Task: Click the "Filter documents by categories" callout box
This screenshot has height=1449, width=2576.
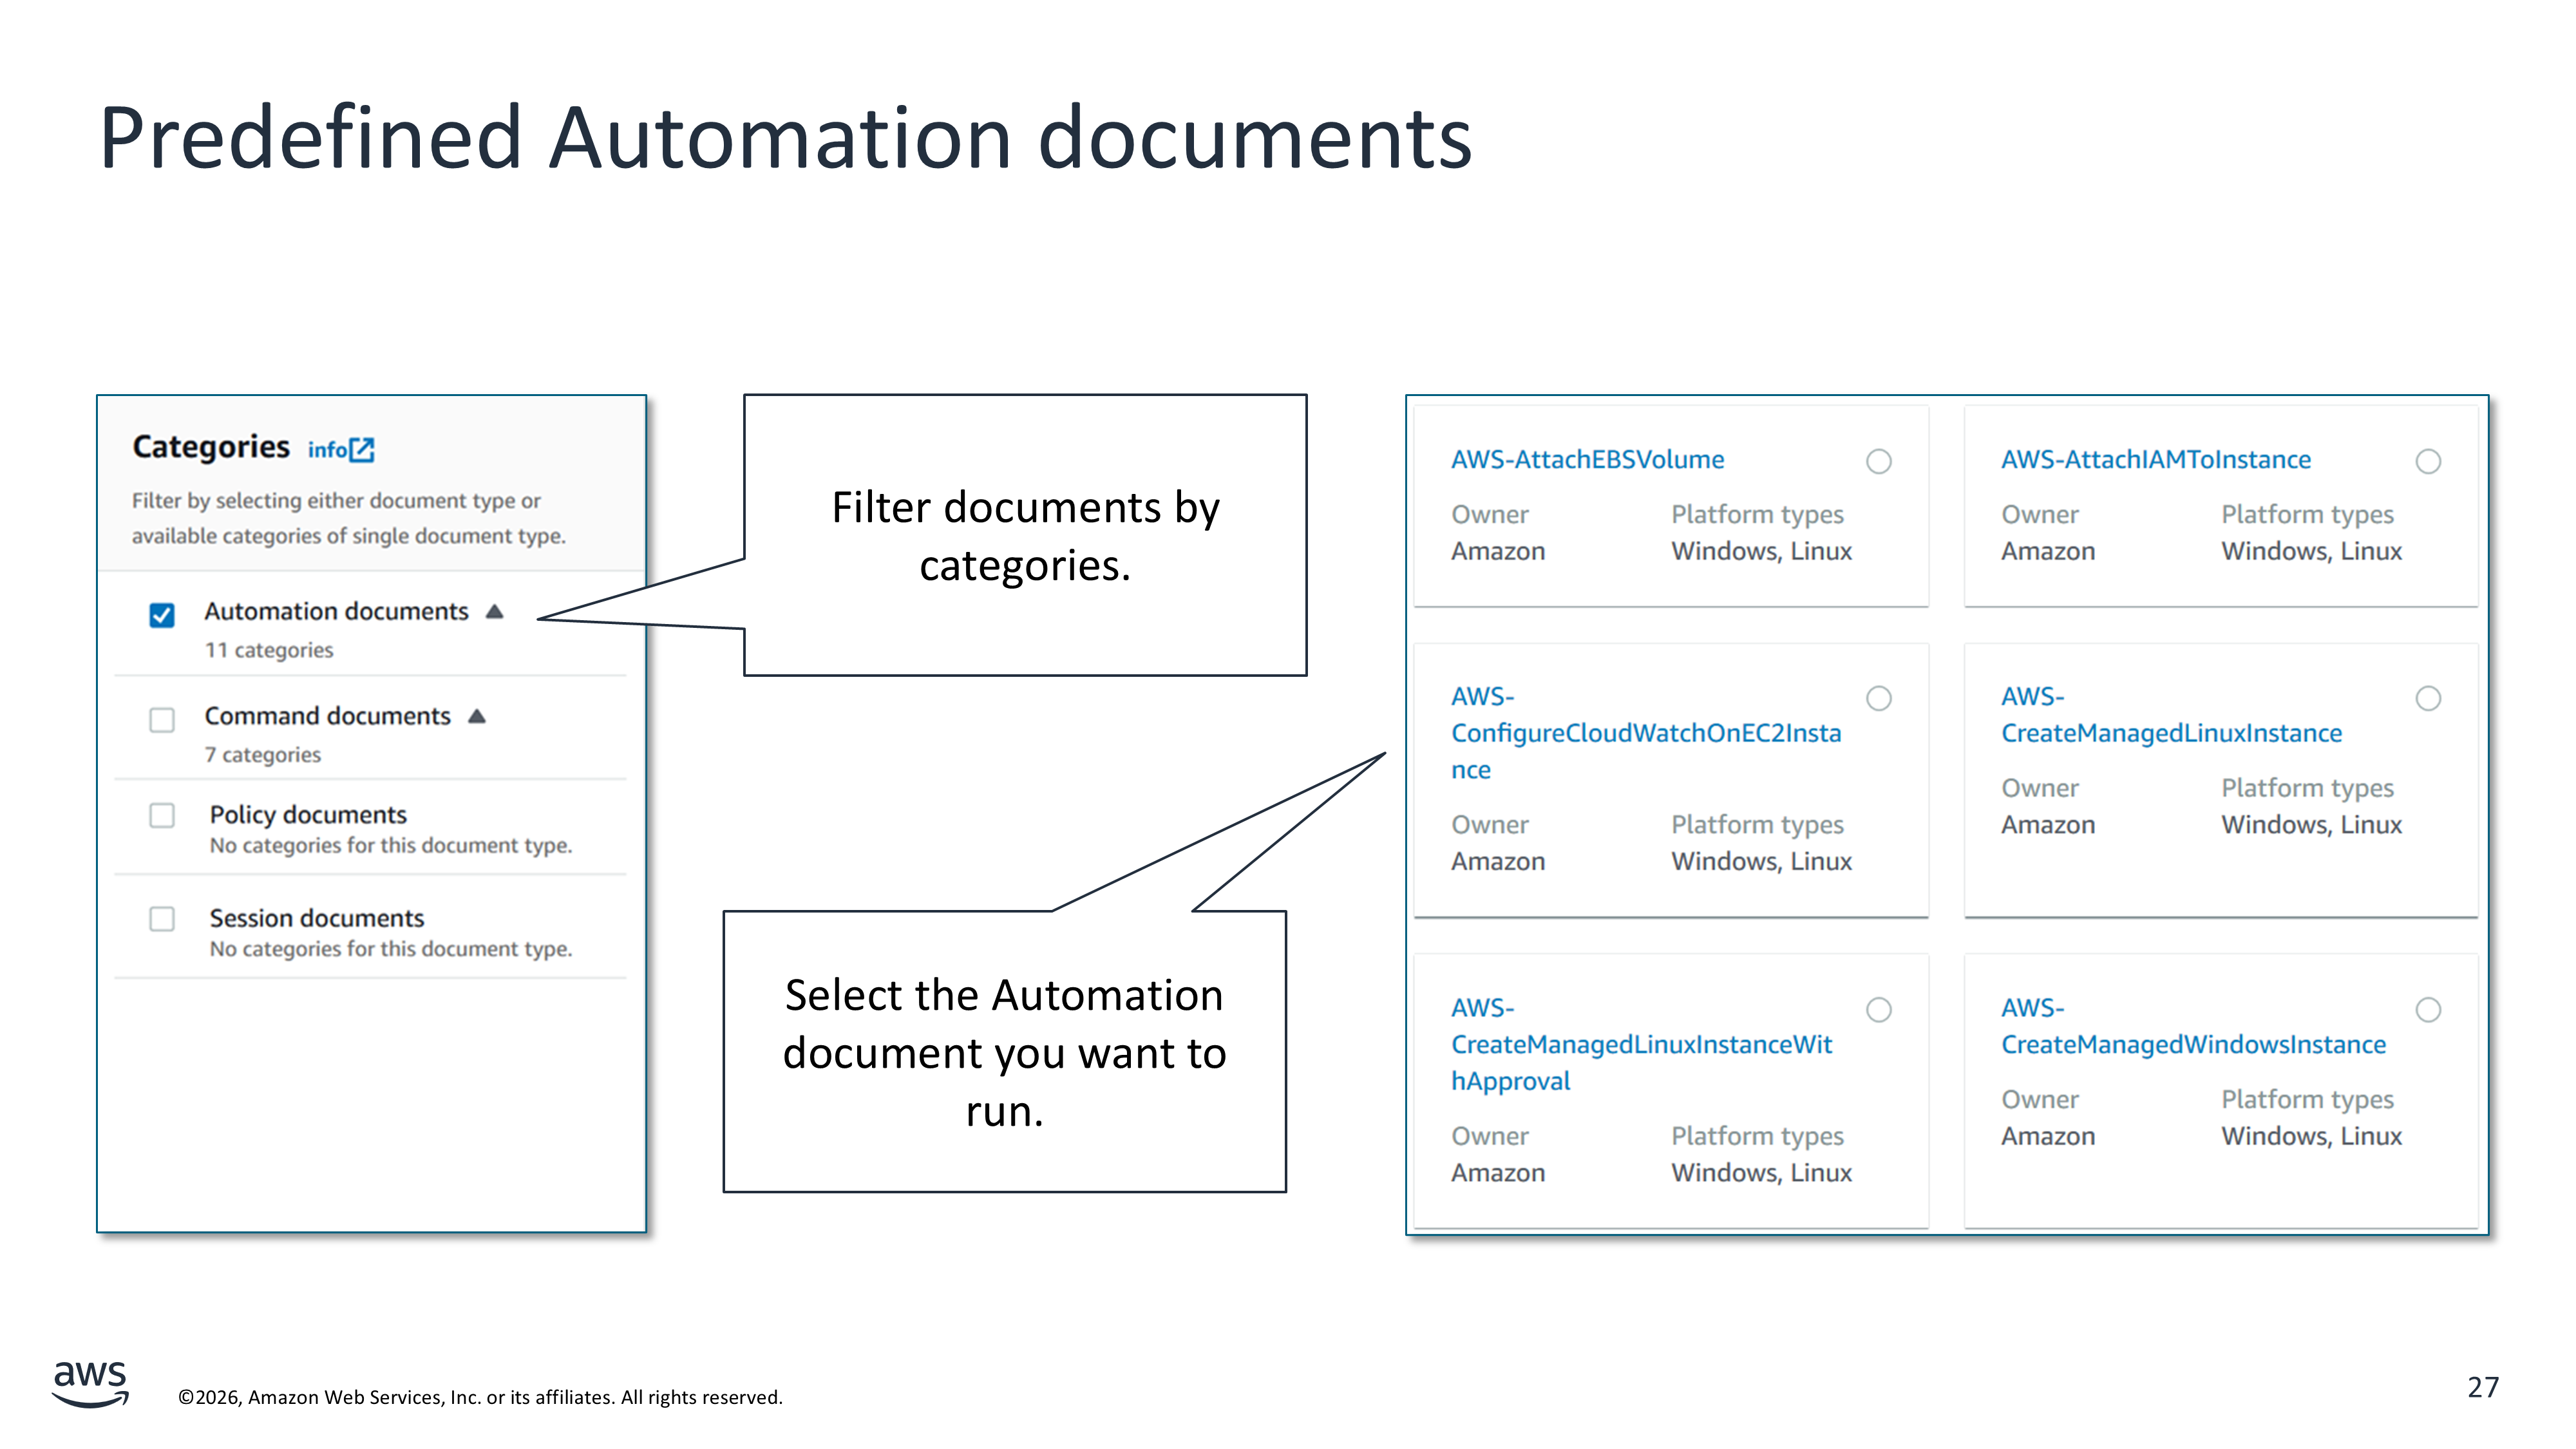Action: (x=1025, y=536)
